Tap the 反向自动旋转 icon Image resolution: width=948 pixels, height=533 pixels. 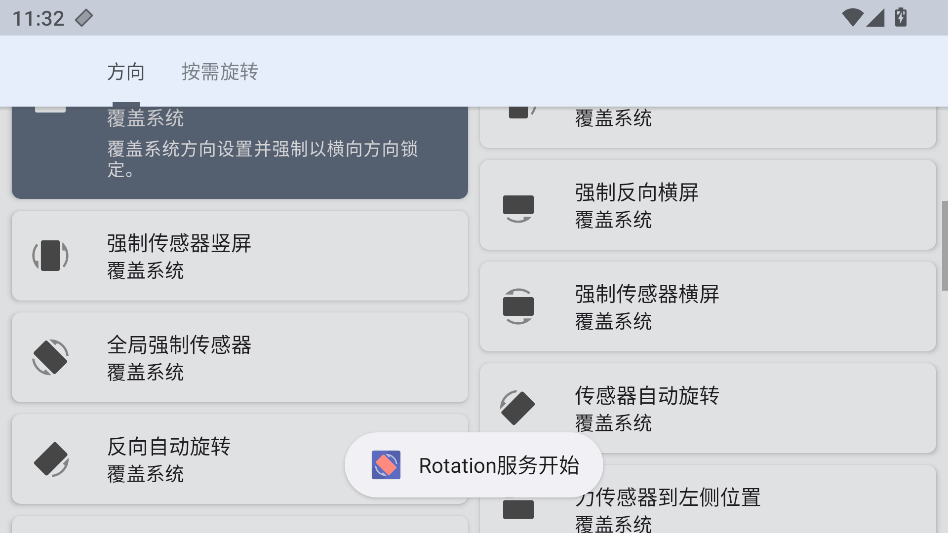(51, 459)
